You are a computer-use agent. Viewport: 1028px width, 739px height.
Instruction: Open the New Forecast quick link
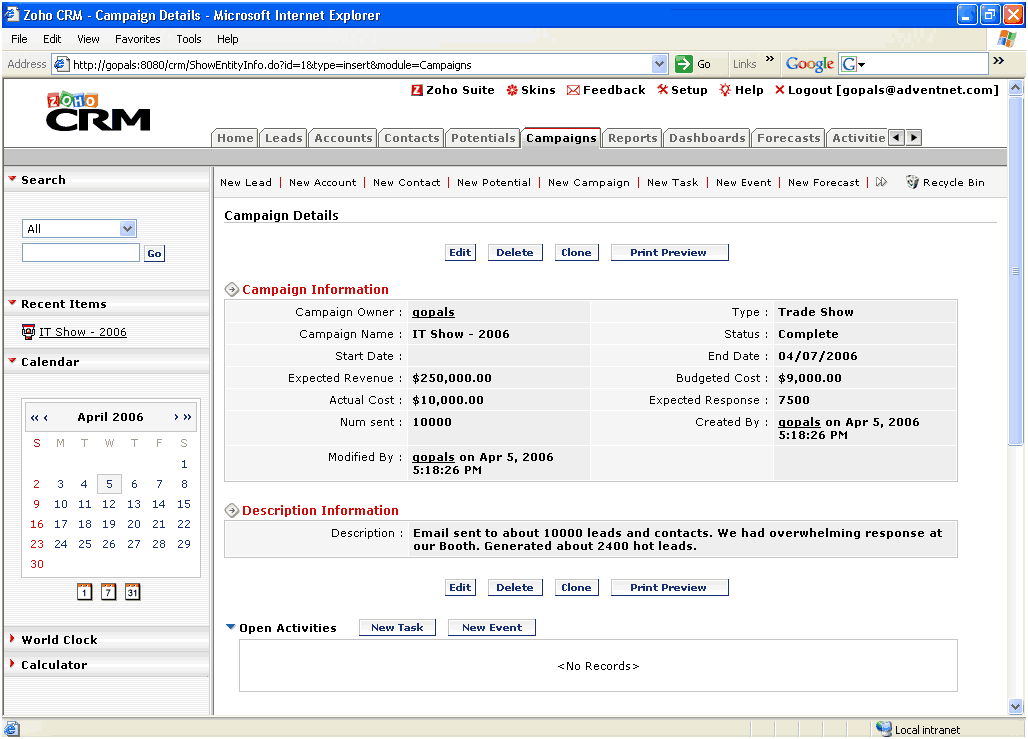pyautogui.click(x=823, y=182)
